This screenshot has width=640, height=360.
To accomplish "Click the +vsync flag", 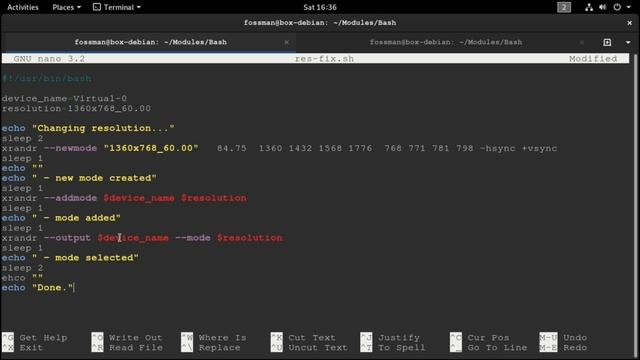I will coord(539,148).
